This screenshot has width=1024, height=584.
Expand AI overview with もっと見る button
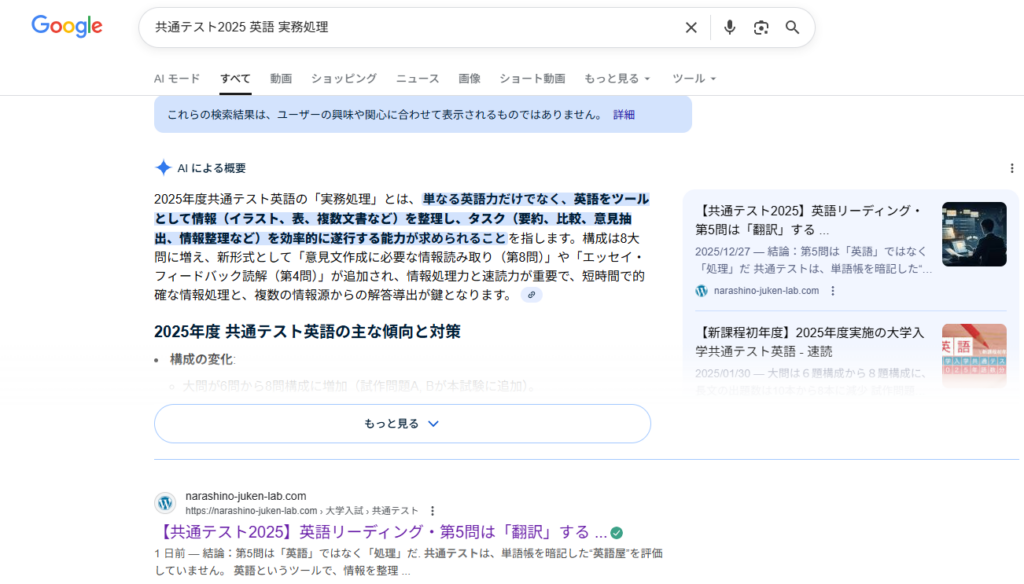pyautogui.click(x=402, y=424)
